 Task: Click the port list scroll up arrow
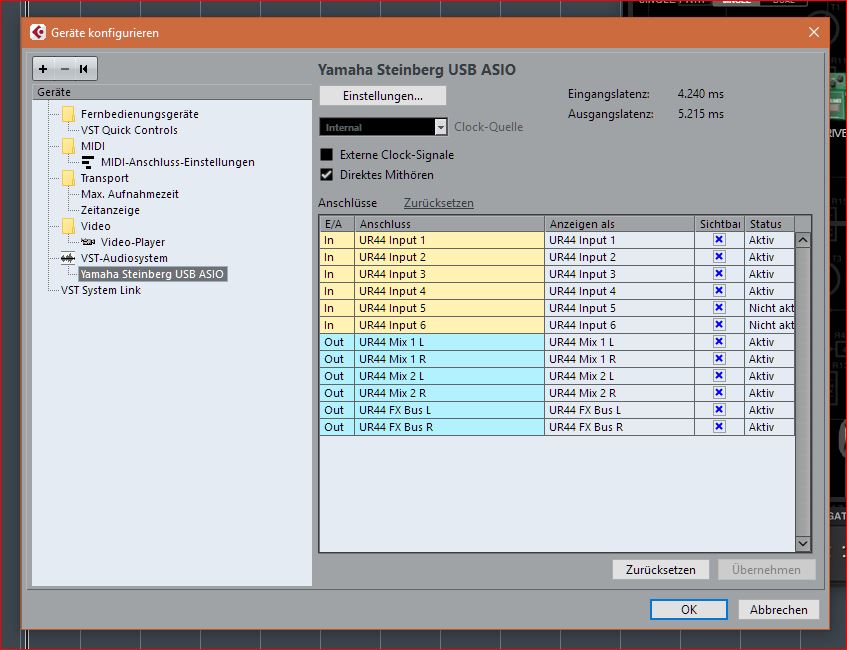[803, 240]
